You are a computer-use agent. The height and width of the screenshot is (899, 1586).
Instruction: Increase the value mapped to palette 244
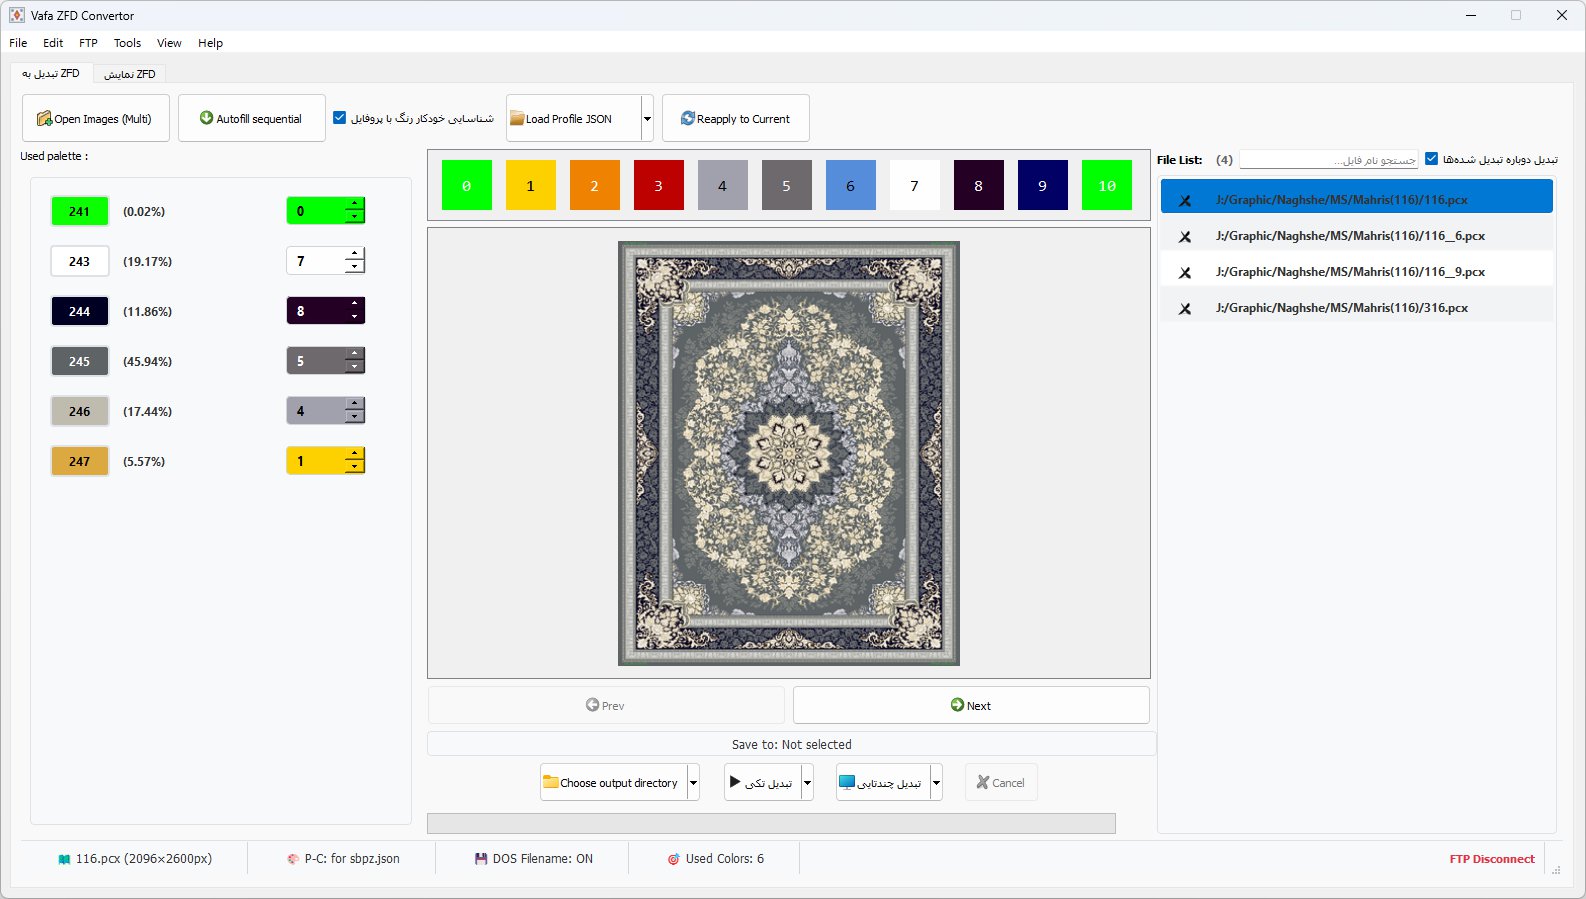[354, 305]
